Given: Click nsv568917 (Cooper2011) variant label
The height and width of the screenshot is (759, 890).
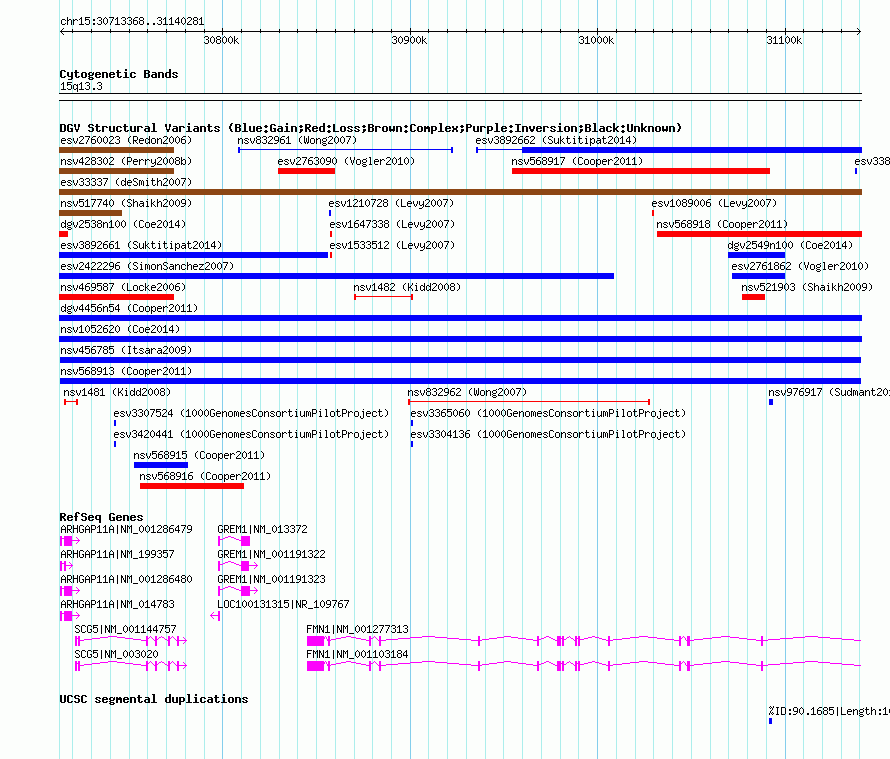Looking at the screenshot, I should tap(577, 161).
